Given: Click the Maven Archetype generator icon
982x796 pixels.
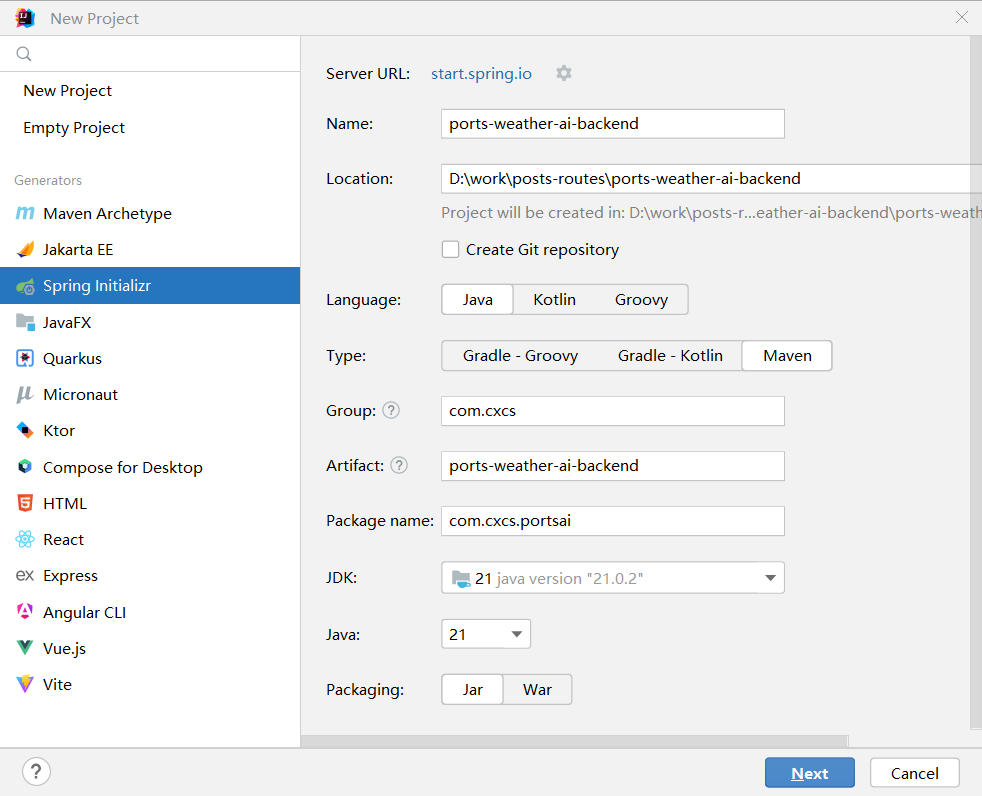Looking at the screenshot, I should click(25, 214).
